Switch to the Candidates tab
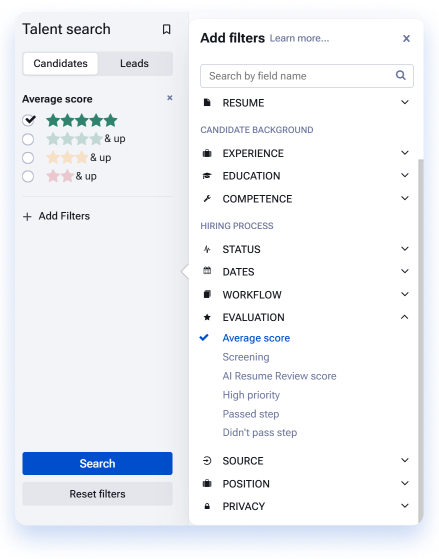The image size is (439, 559). (x=60, y=63)
